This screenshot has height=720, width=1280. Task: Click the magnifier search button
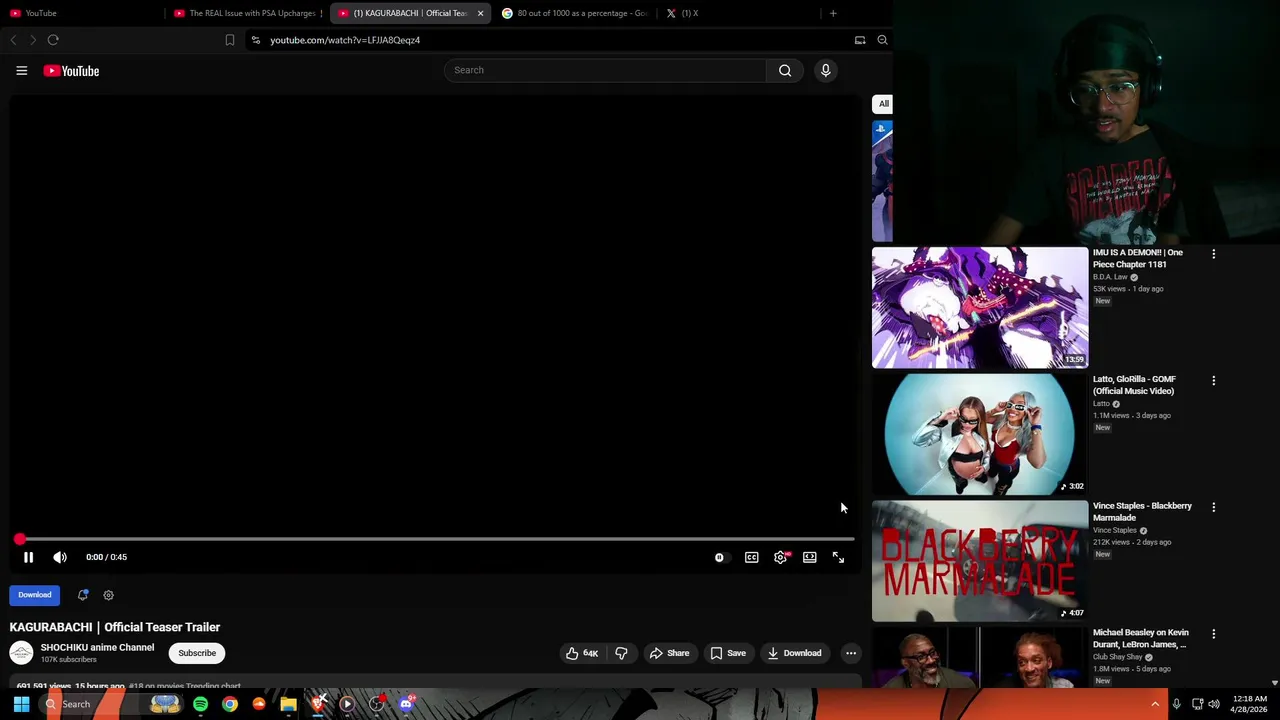coord(785,70)
